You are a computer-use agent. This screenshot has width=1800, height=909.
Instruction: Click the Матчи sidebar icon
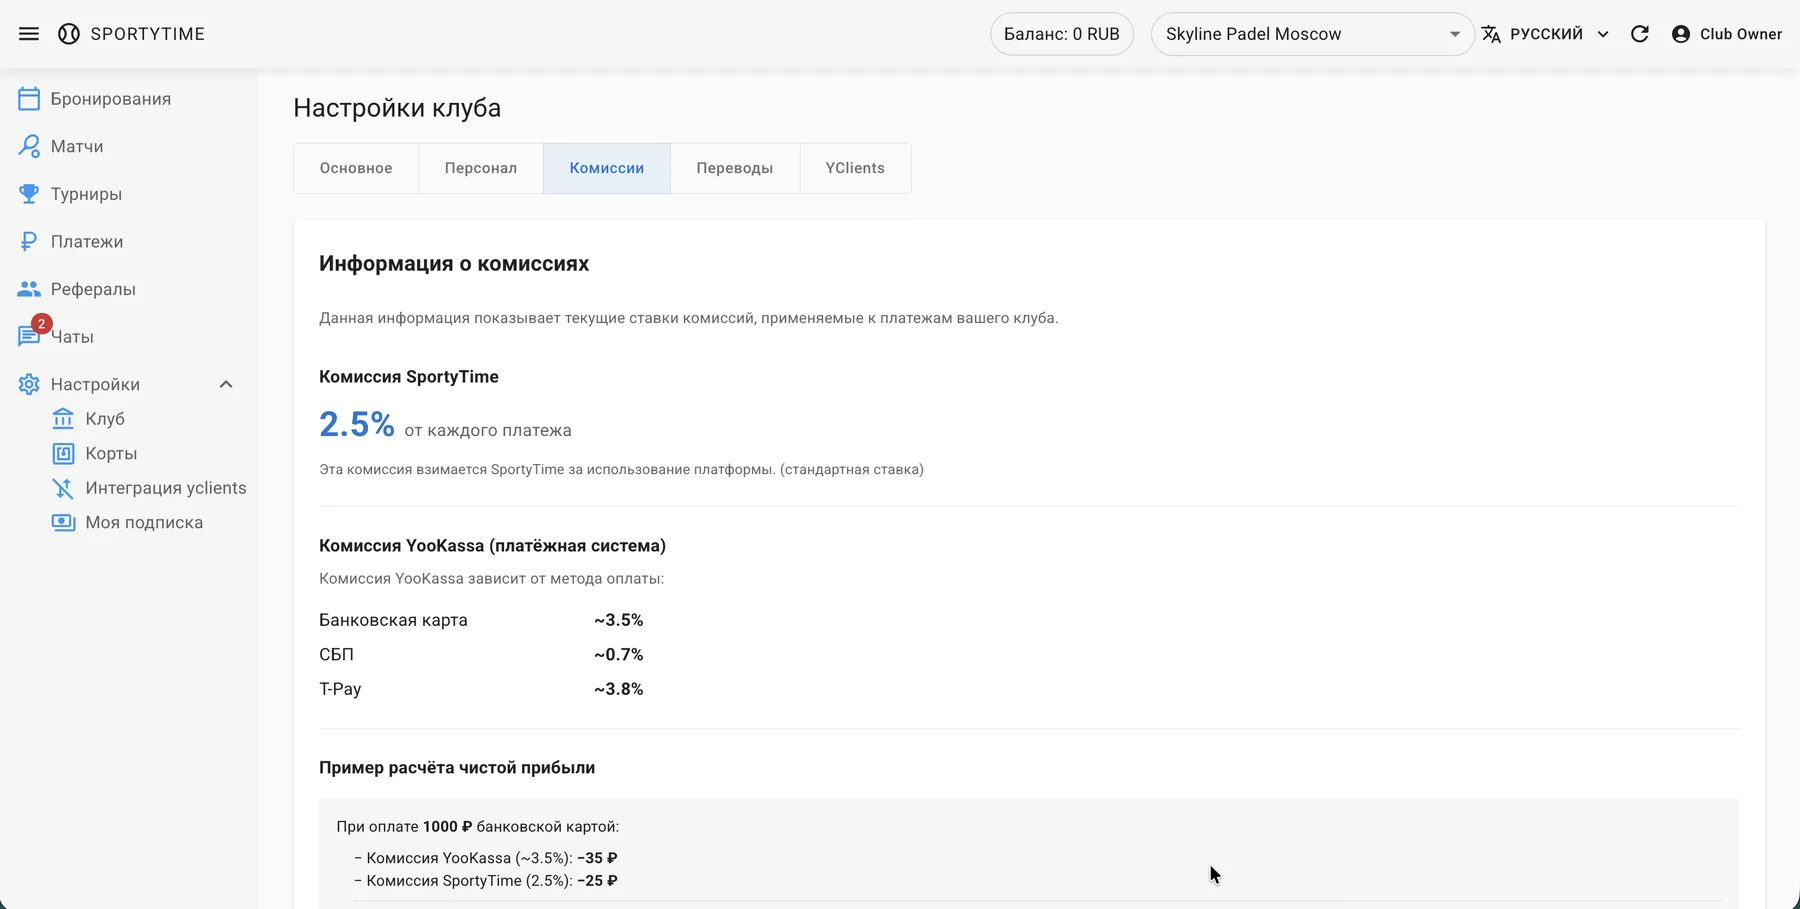tap(29, 146)
